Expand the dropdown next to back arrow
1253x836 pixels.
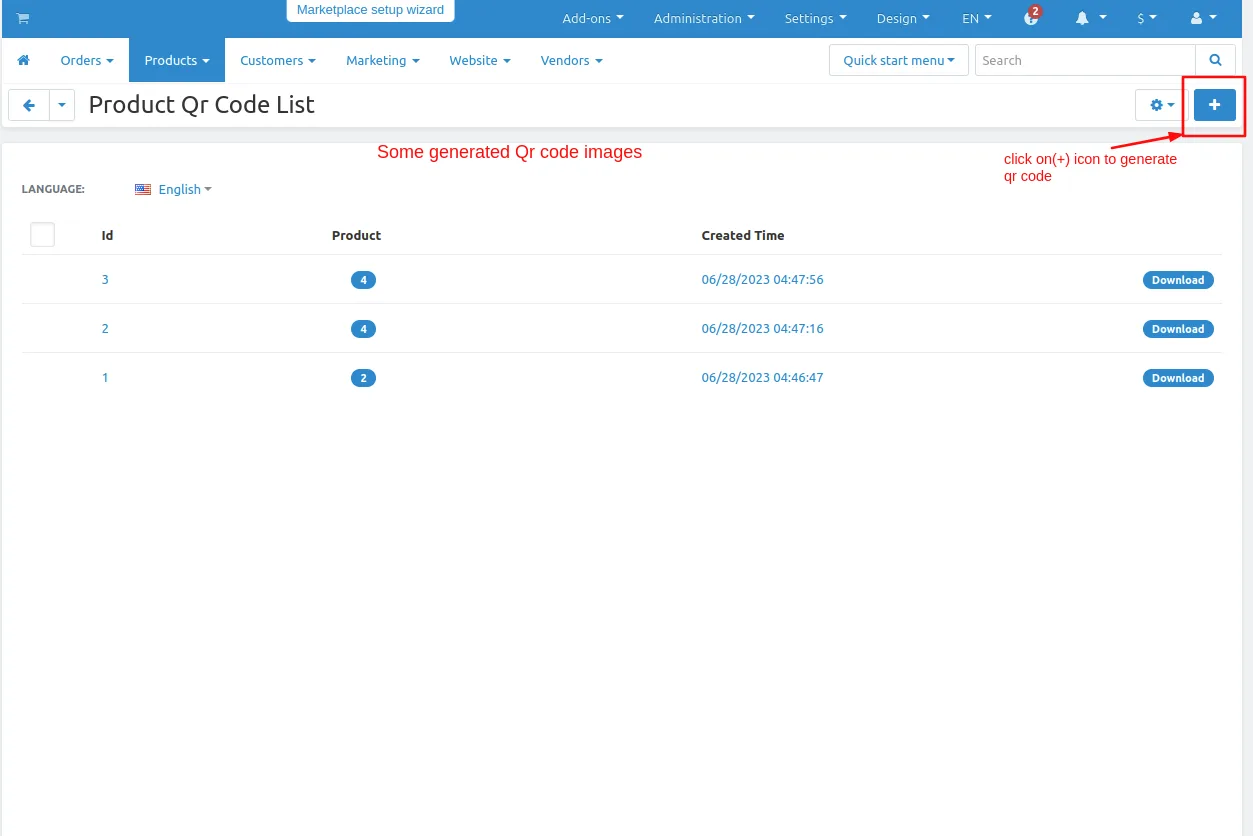click(62, 105)
